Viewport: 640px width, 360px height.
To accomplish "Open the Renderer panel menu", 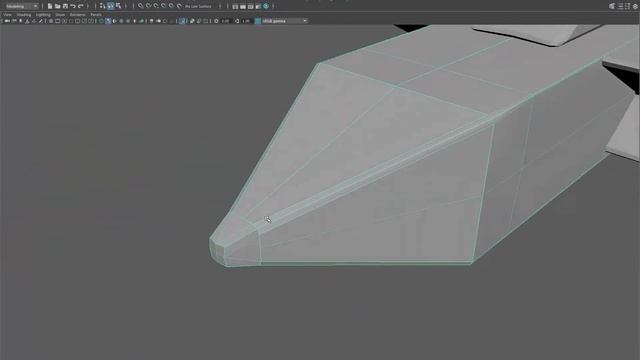I will (78, 15).
